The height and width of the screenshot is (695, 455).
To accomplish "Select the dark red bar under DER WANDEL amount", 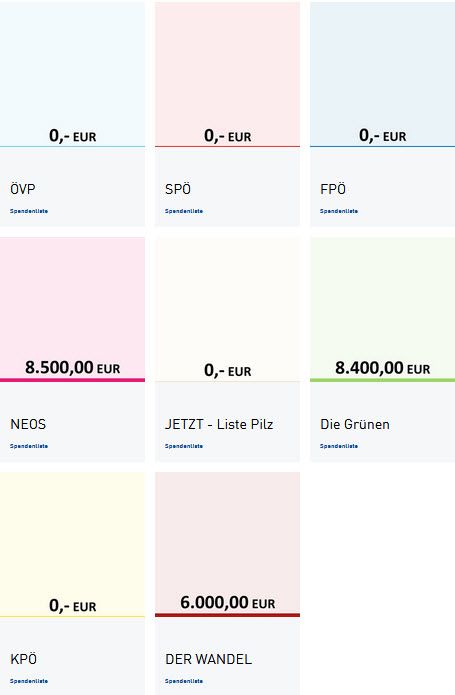I will pos(227,615).
